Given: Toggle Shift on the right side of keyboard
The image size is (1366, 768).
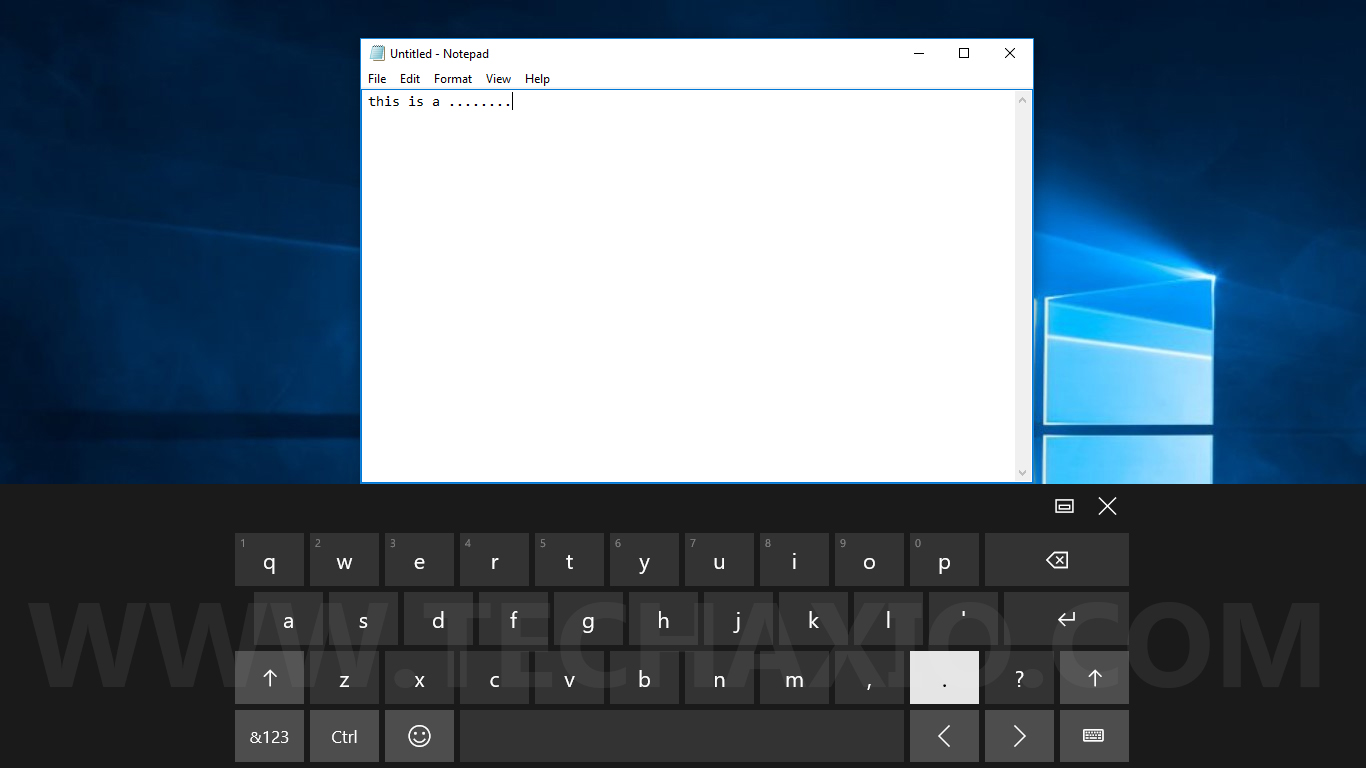Looking at the screenshot, I should (x=1094, y=678).
